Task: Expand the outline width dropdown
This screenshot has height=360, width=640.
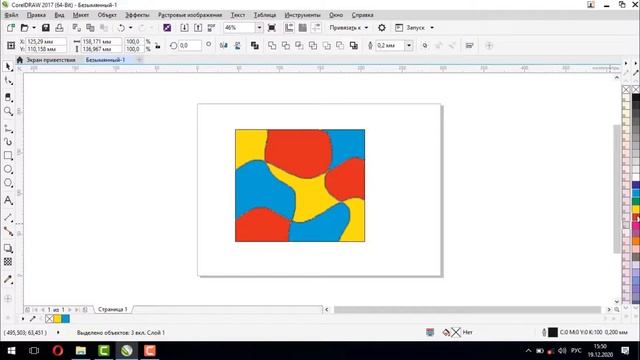Action: click(x=409, y=46)
